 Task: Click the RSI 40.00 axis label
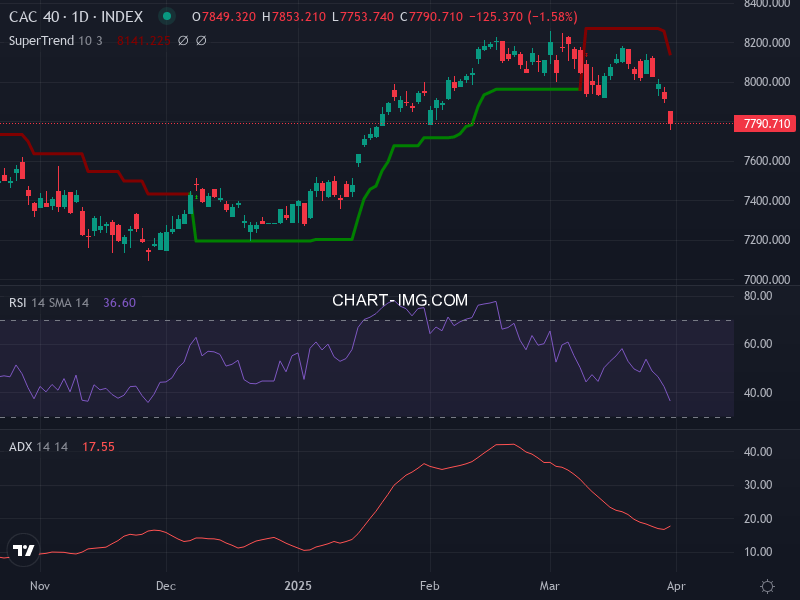pyautogui.click(x=758, y=393)
